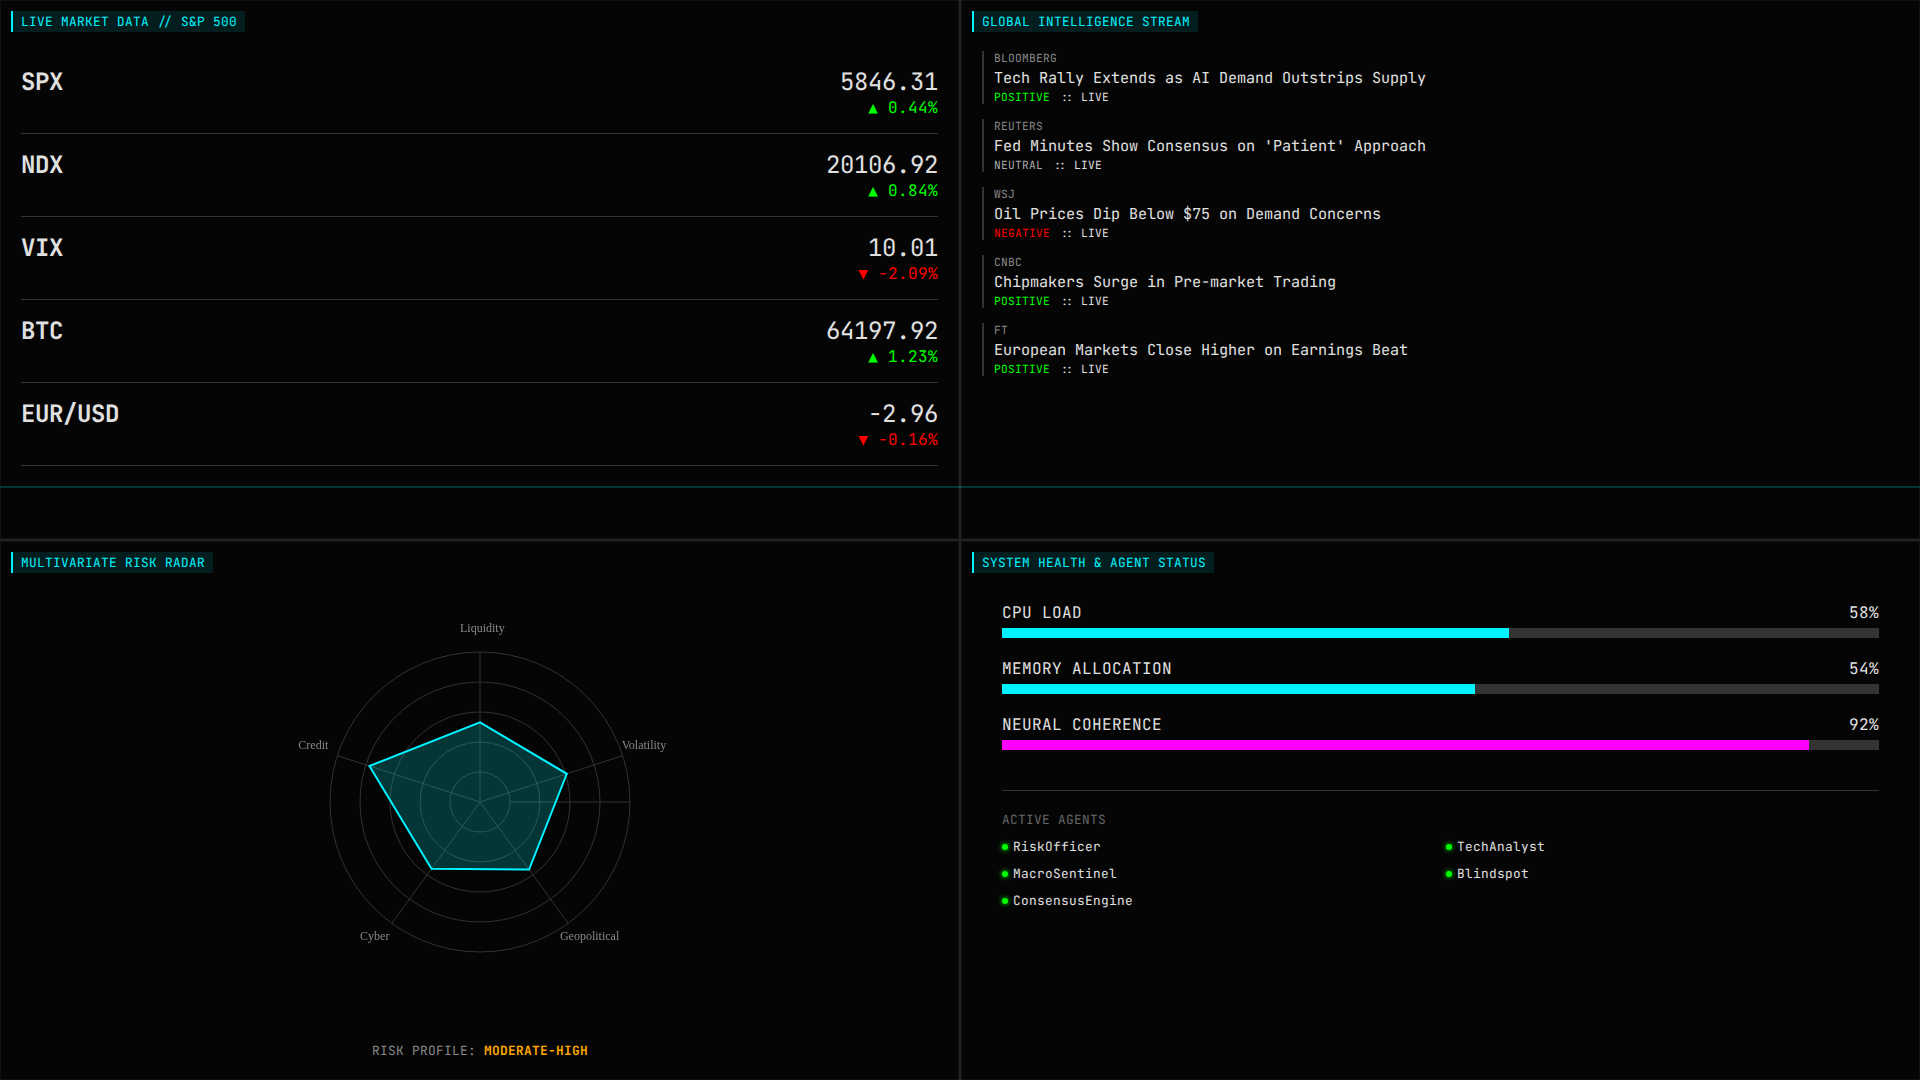Click the green status dot beside Blindspot
This screenshot has width=1920, height=1080.
point(1449,874)
